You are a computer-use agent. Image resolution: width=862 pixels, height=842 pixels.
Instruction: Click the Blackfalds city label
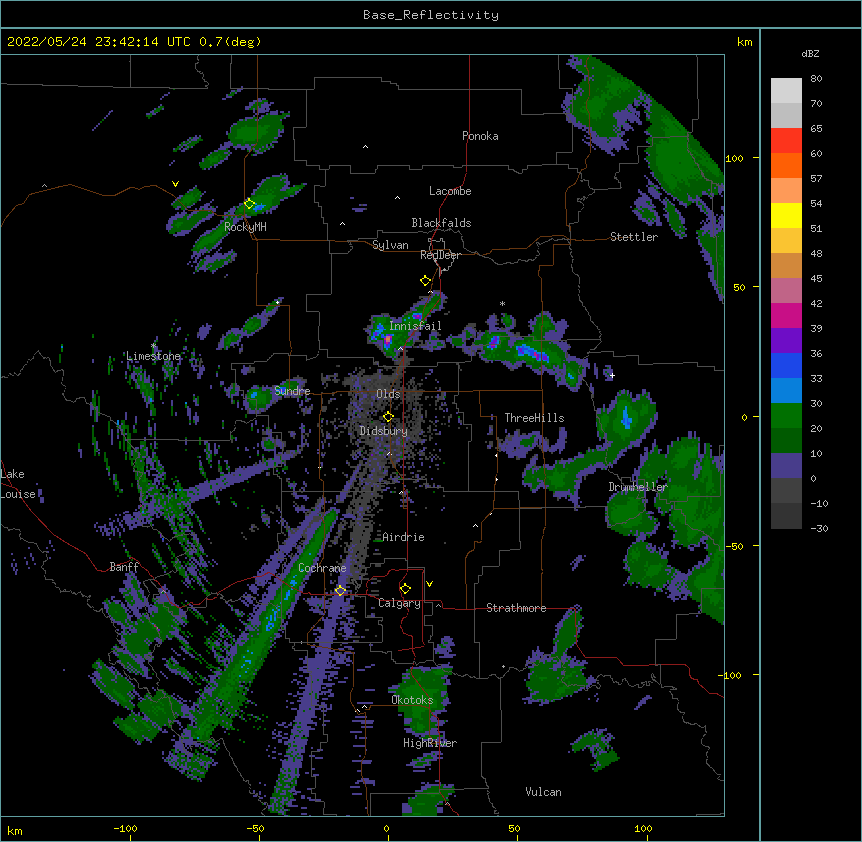pos(441,223)
